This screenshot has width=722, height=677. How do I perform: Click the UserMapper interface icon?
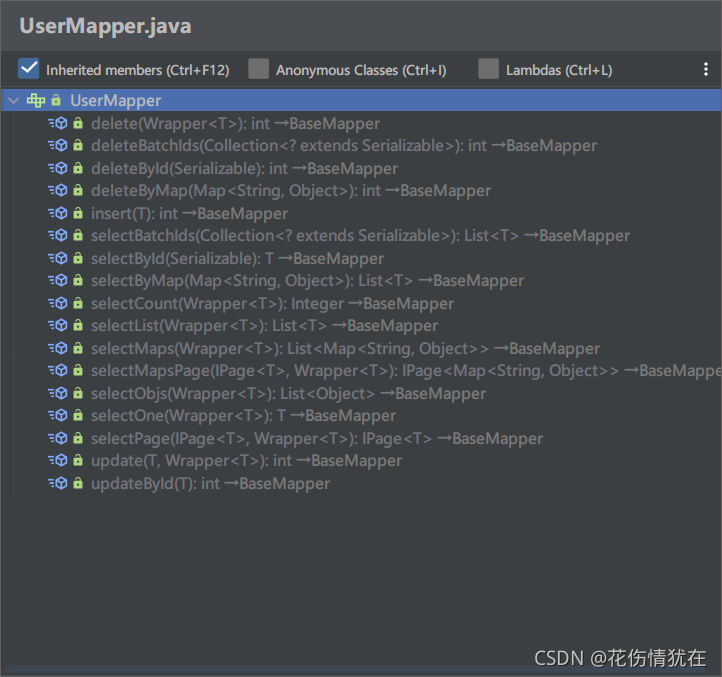(x=36, y=100)
